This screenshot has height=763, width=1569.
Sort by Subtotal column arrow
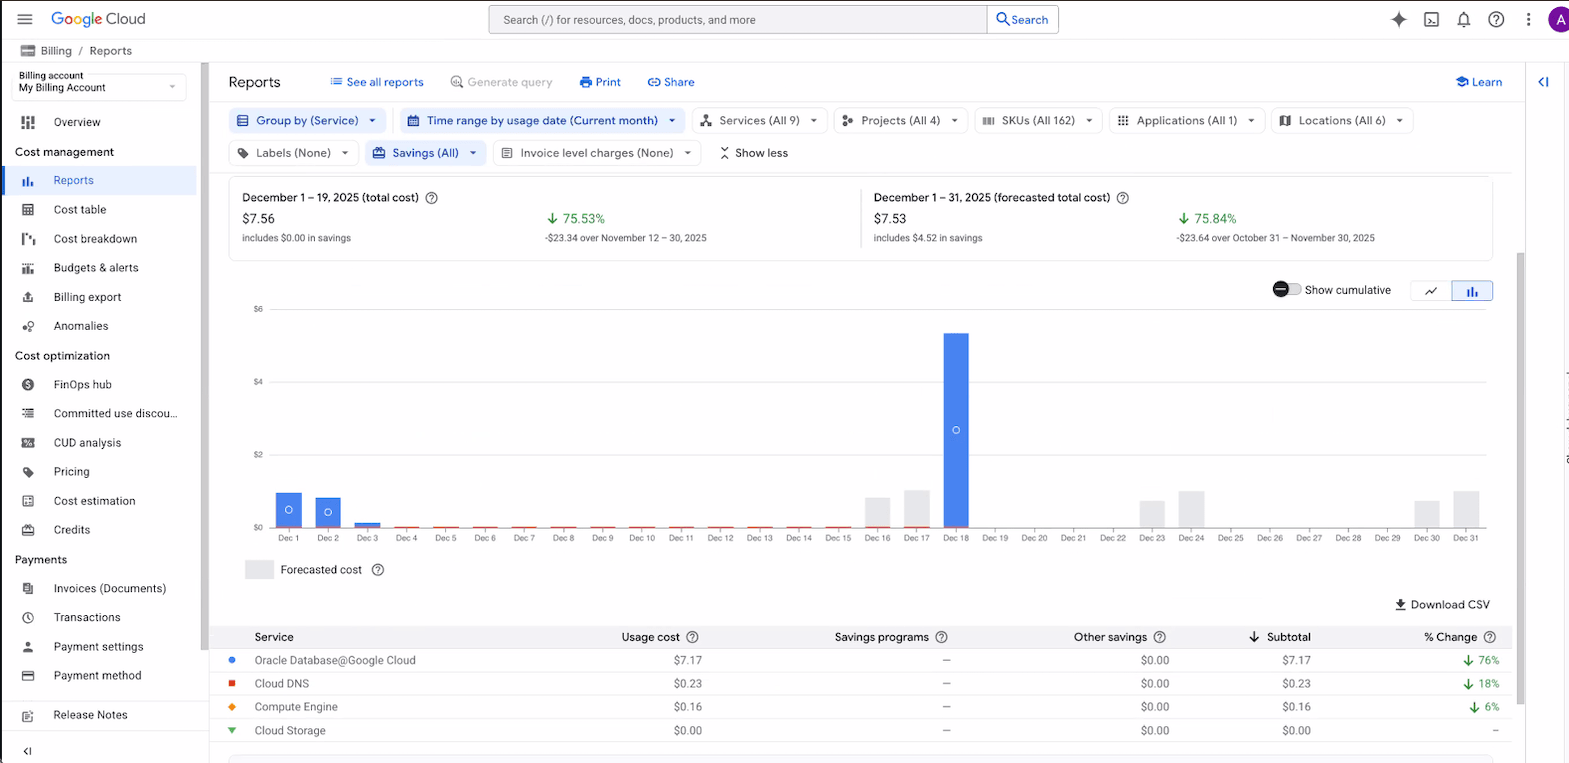tap(1254, 637)
